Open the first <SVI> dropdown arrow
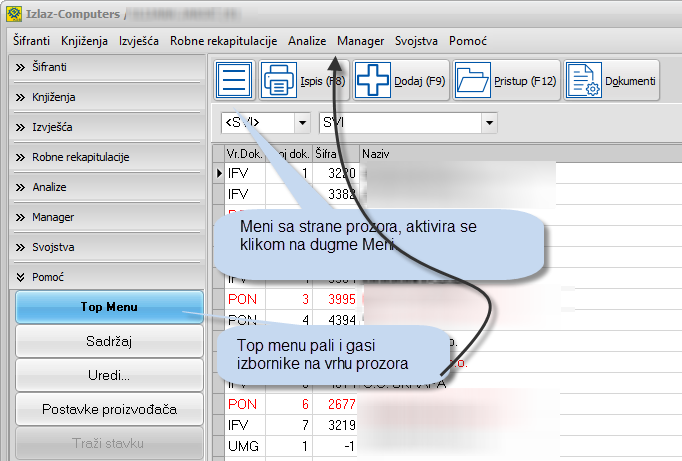 (302, 122)
